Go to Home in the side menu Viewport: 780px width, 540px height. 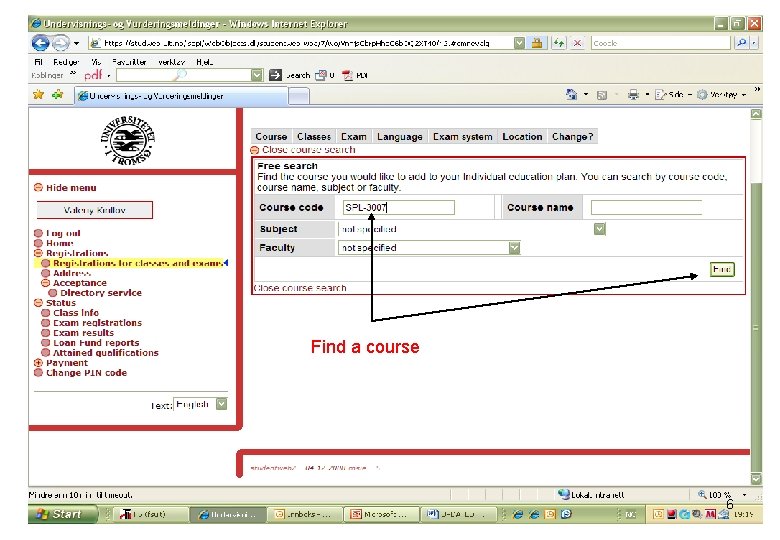[59, 243]
